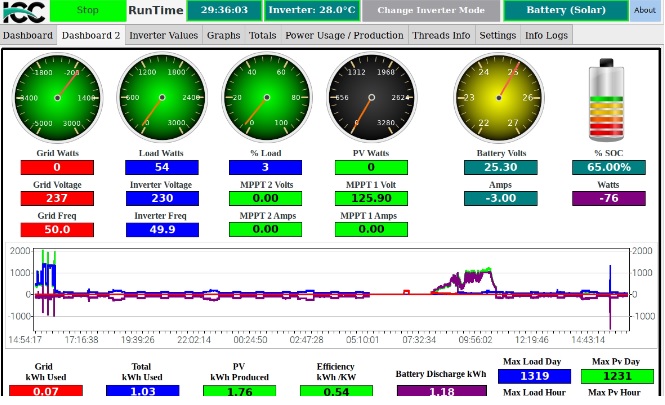Click the battery charge level icon

click(x=607, y=102)
